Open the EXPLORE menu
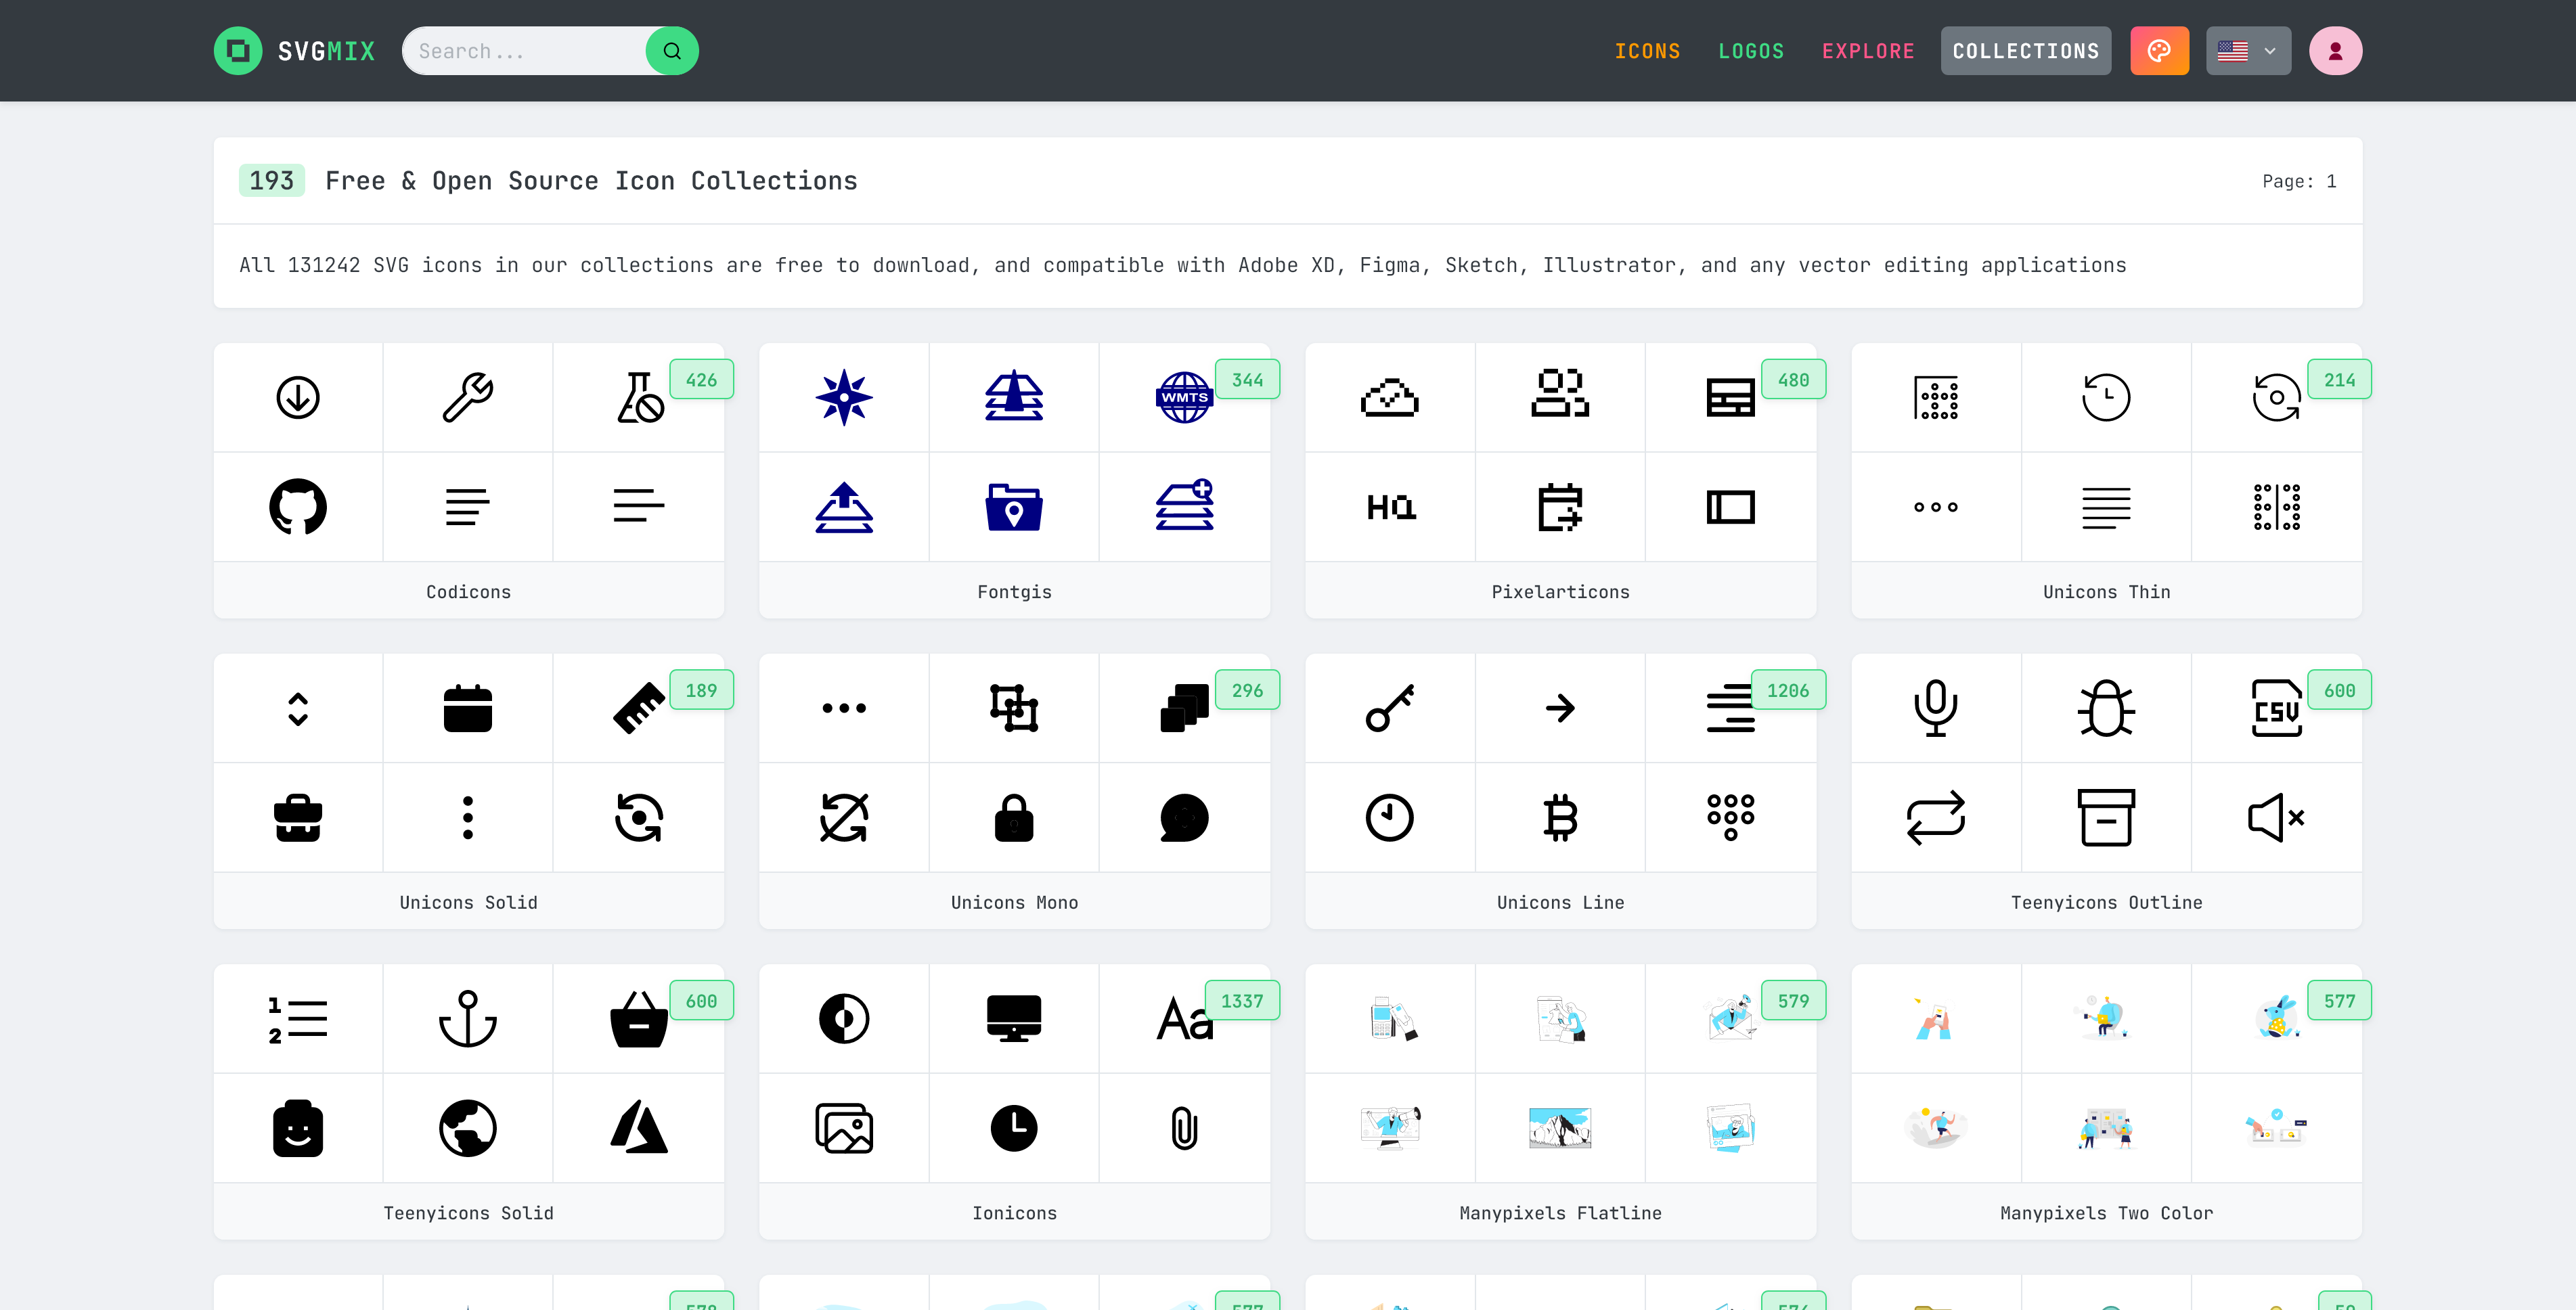 (1868, 51)
